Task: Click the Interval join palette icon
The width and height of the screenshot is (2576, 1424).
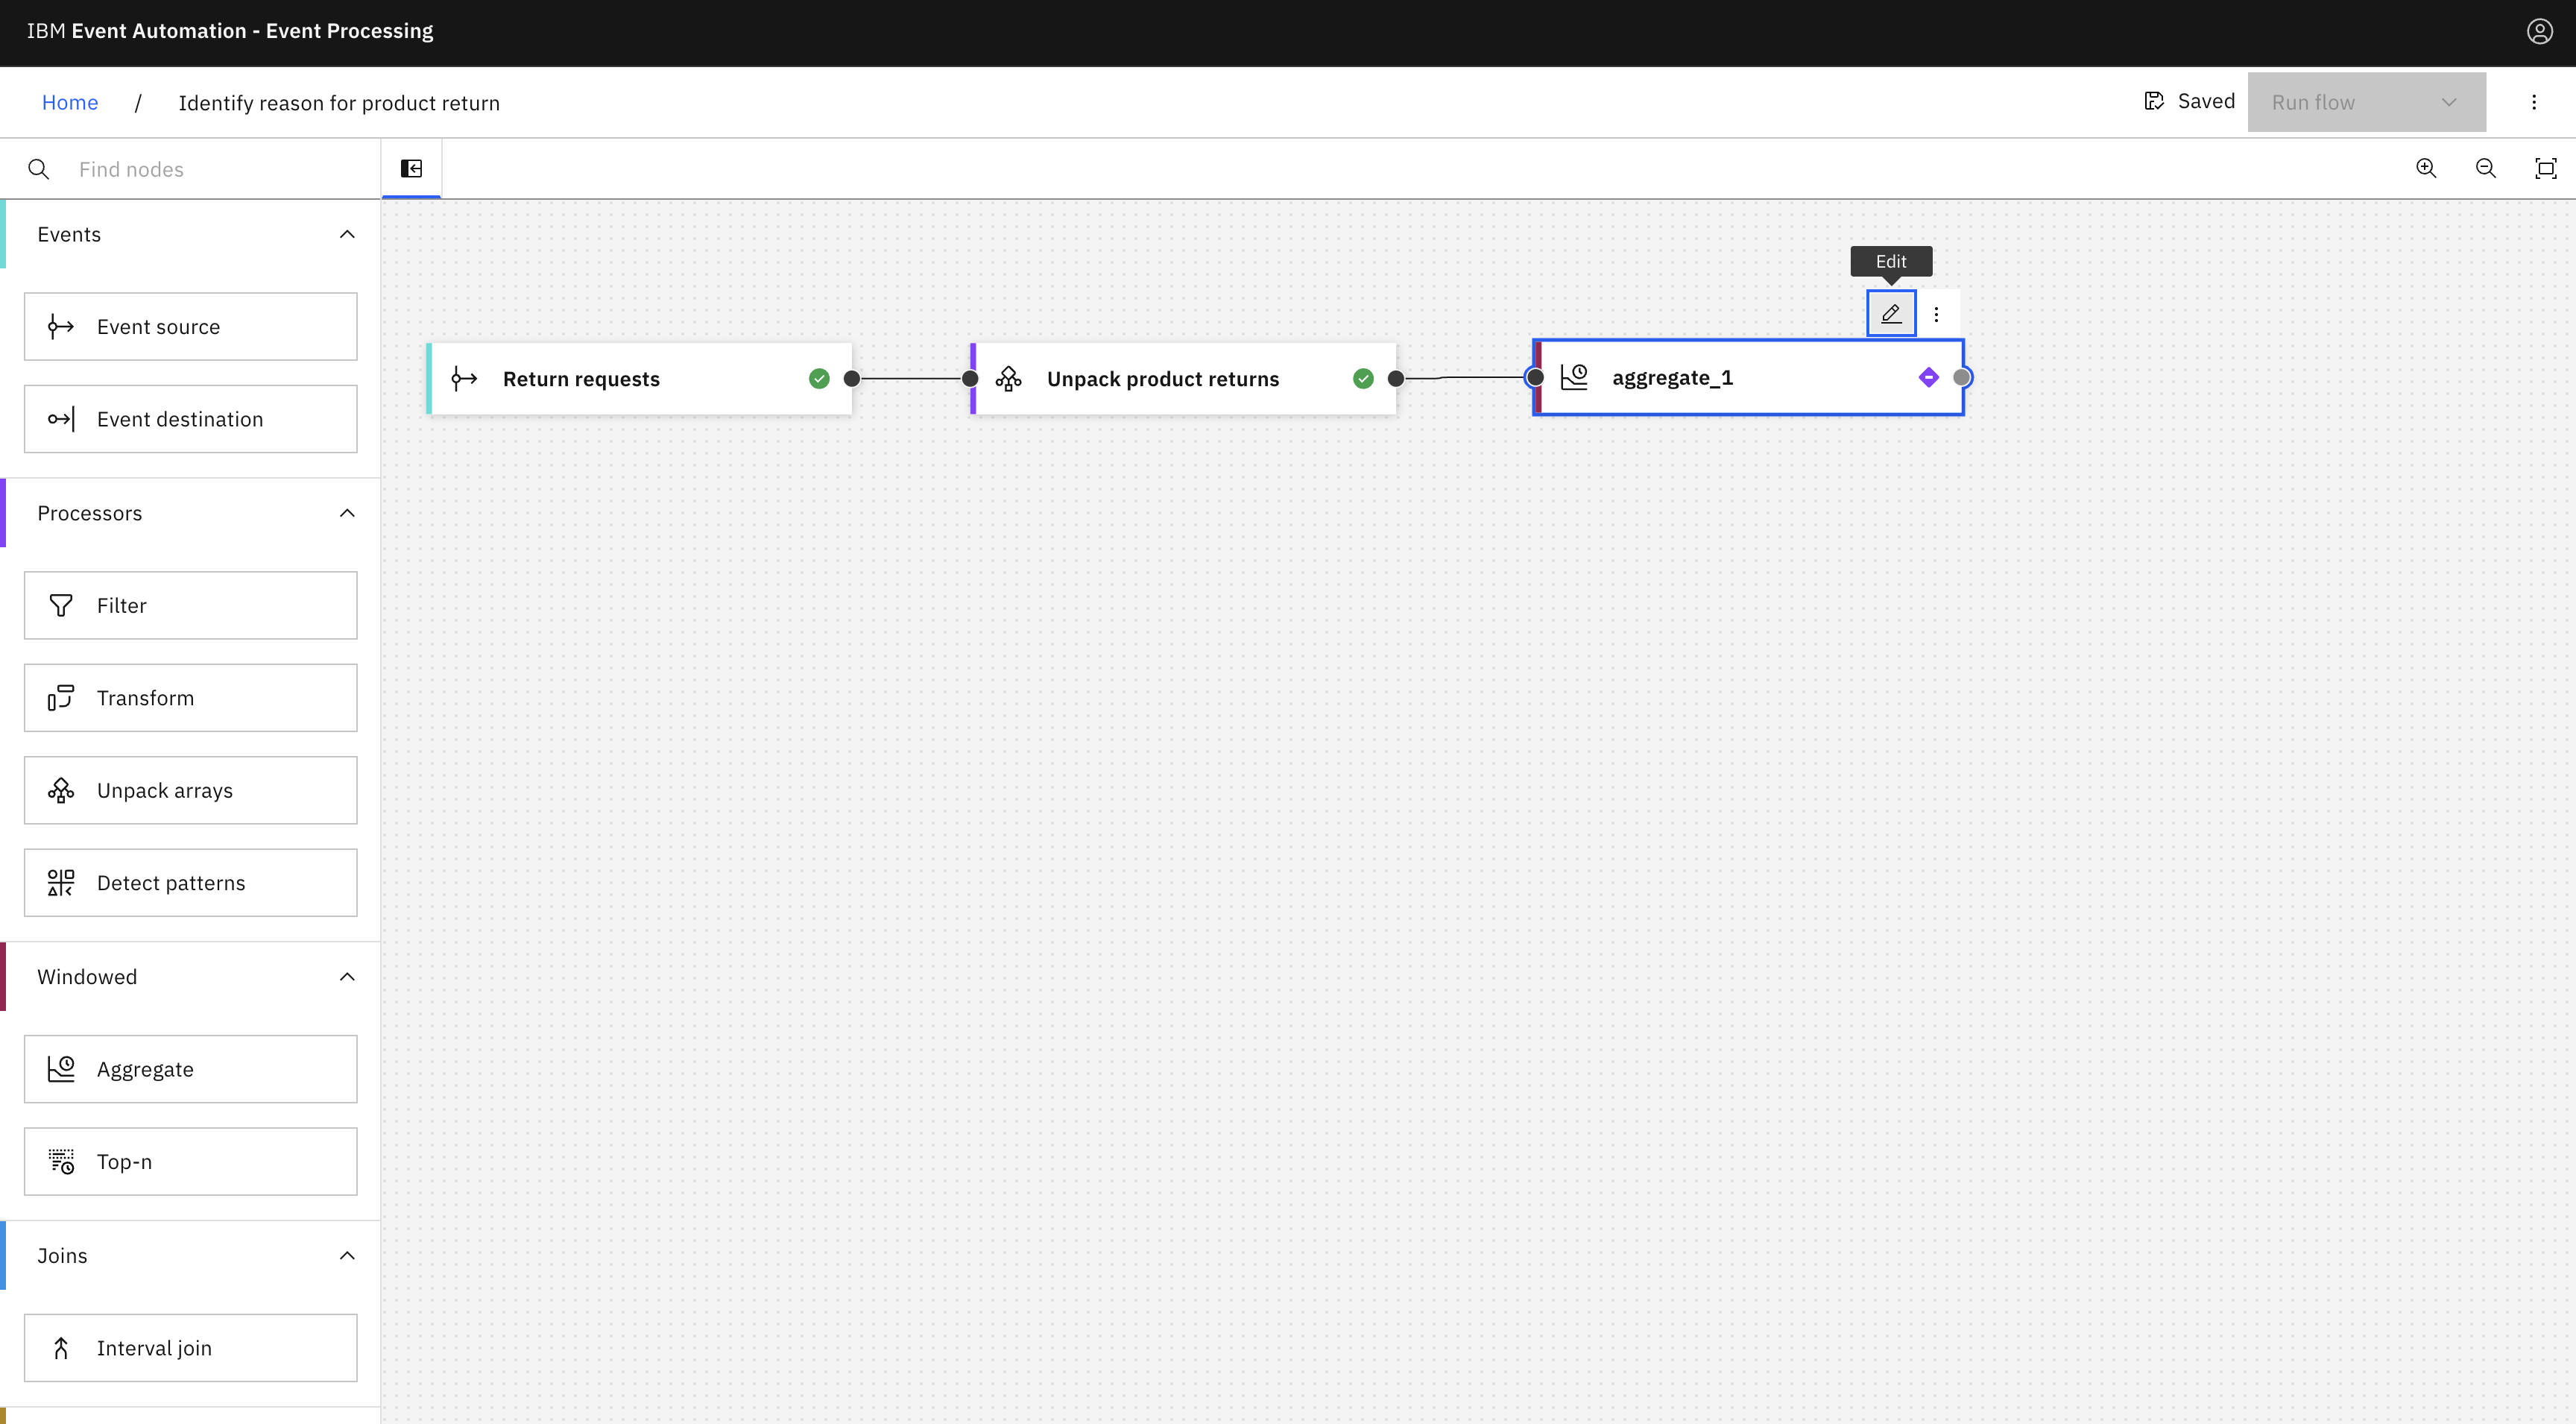Action: pos(61,1348)
